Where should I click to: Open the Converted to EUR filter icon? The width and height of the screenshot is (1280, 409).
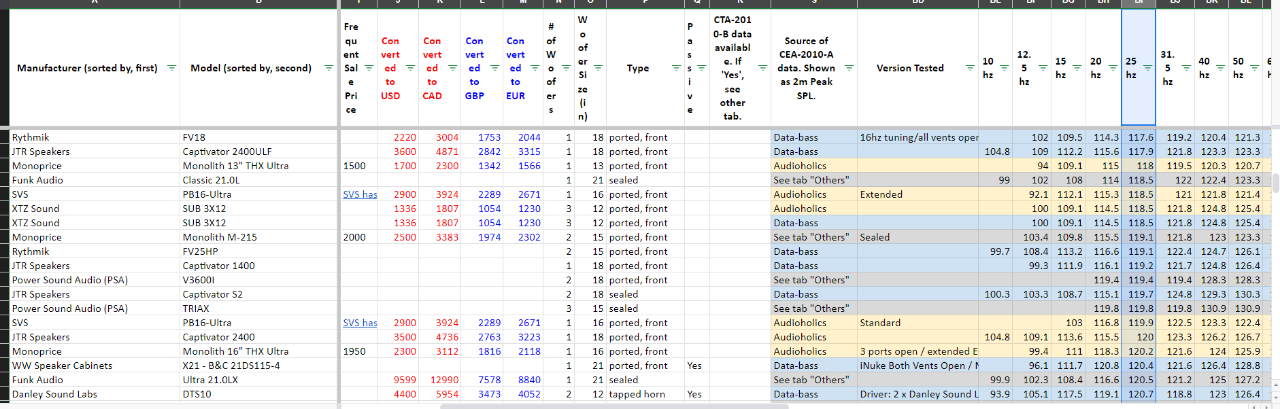pos(535,68)
